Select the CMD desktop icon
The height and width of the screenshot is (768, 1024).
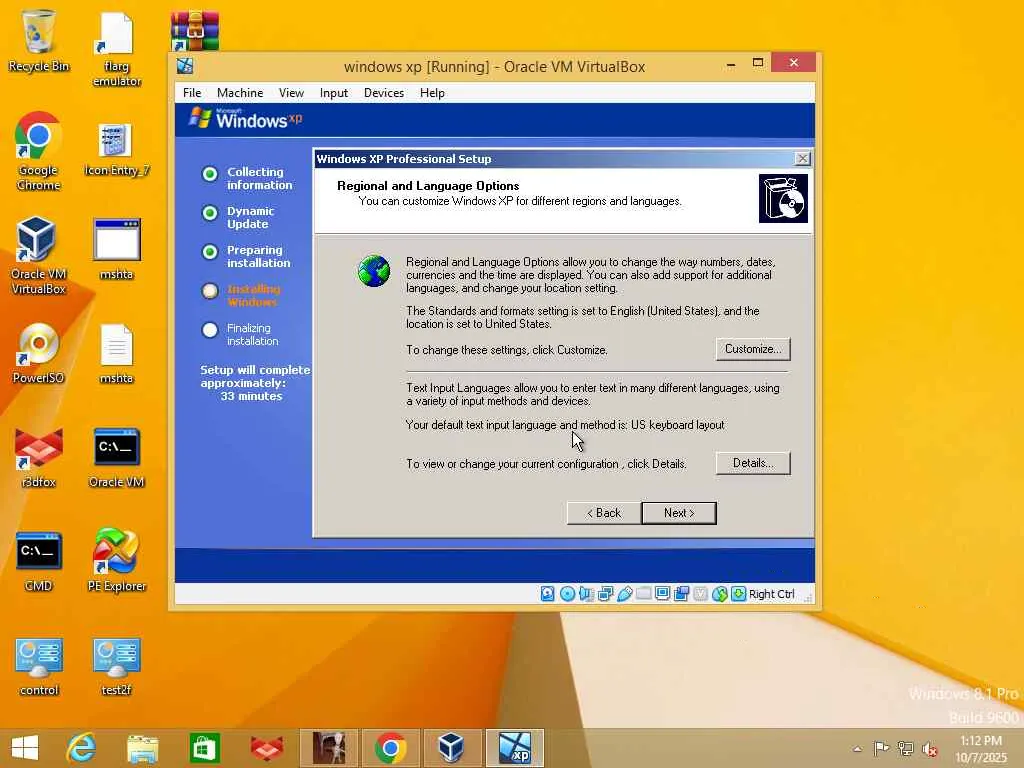point(39,562)
